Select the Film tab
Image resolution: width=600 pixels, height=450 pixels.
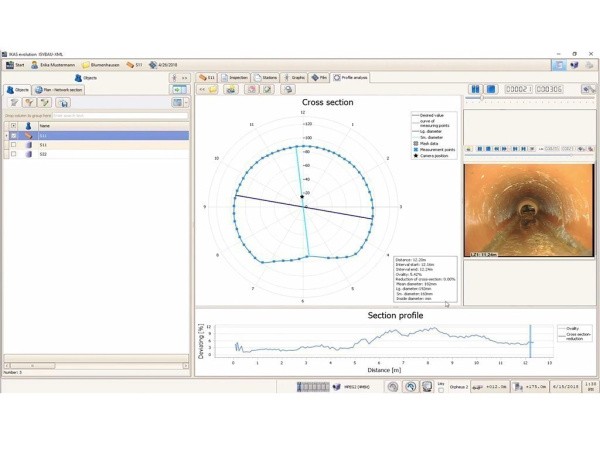point(320,76)
